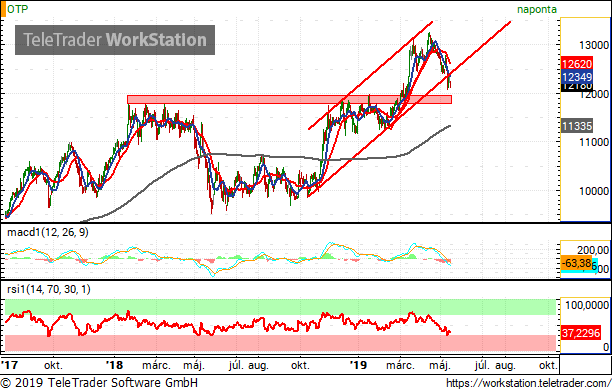The height and width of the screenshot is (392, 612).
Task: Click the '18 year marker on time axis
Action: (114, 365)
